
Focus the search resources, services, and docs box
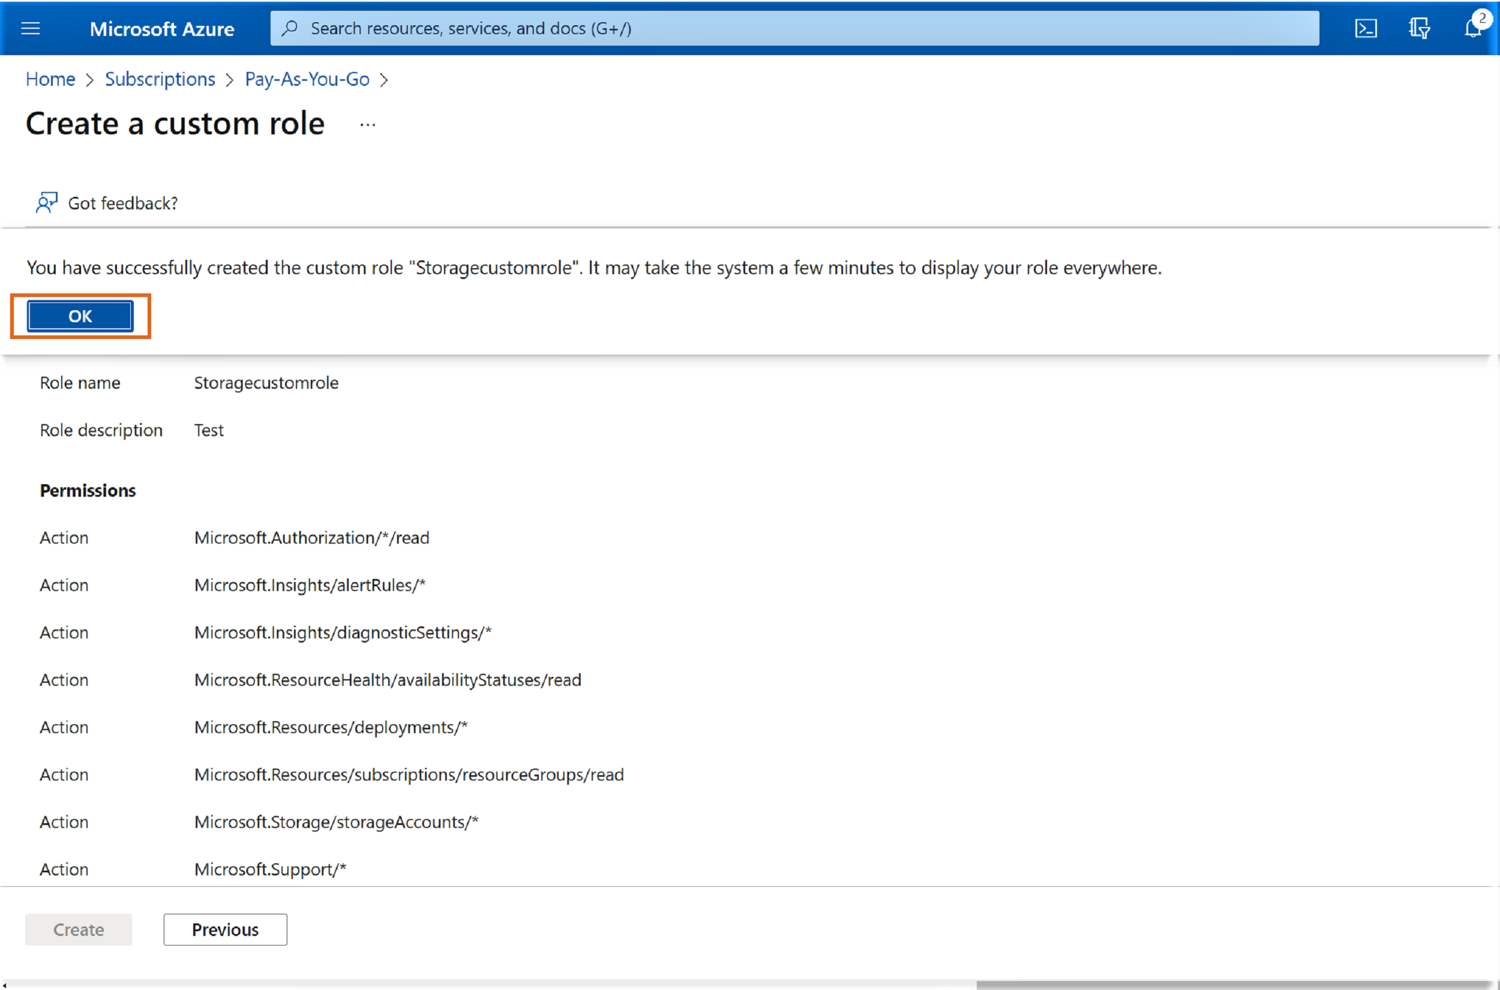[800, 28]
